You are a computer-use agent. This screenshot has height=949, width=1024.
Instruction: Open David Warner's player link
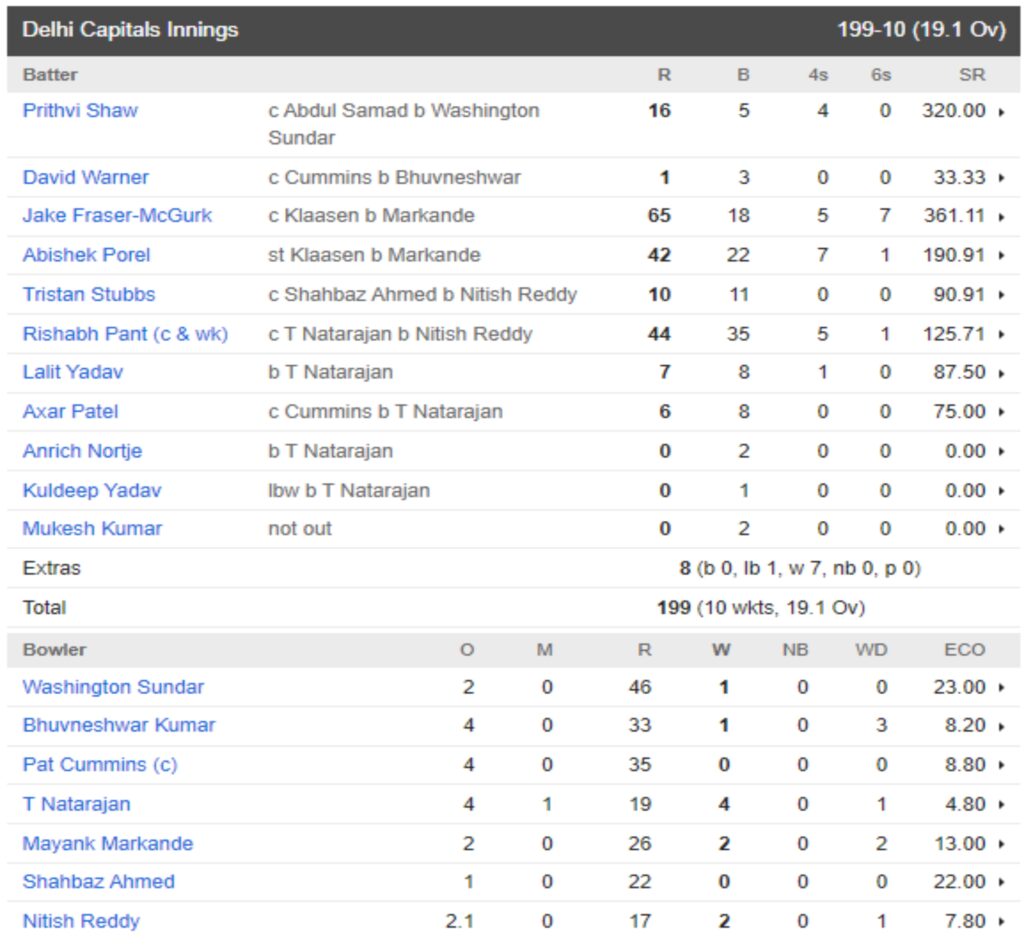86,177
